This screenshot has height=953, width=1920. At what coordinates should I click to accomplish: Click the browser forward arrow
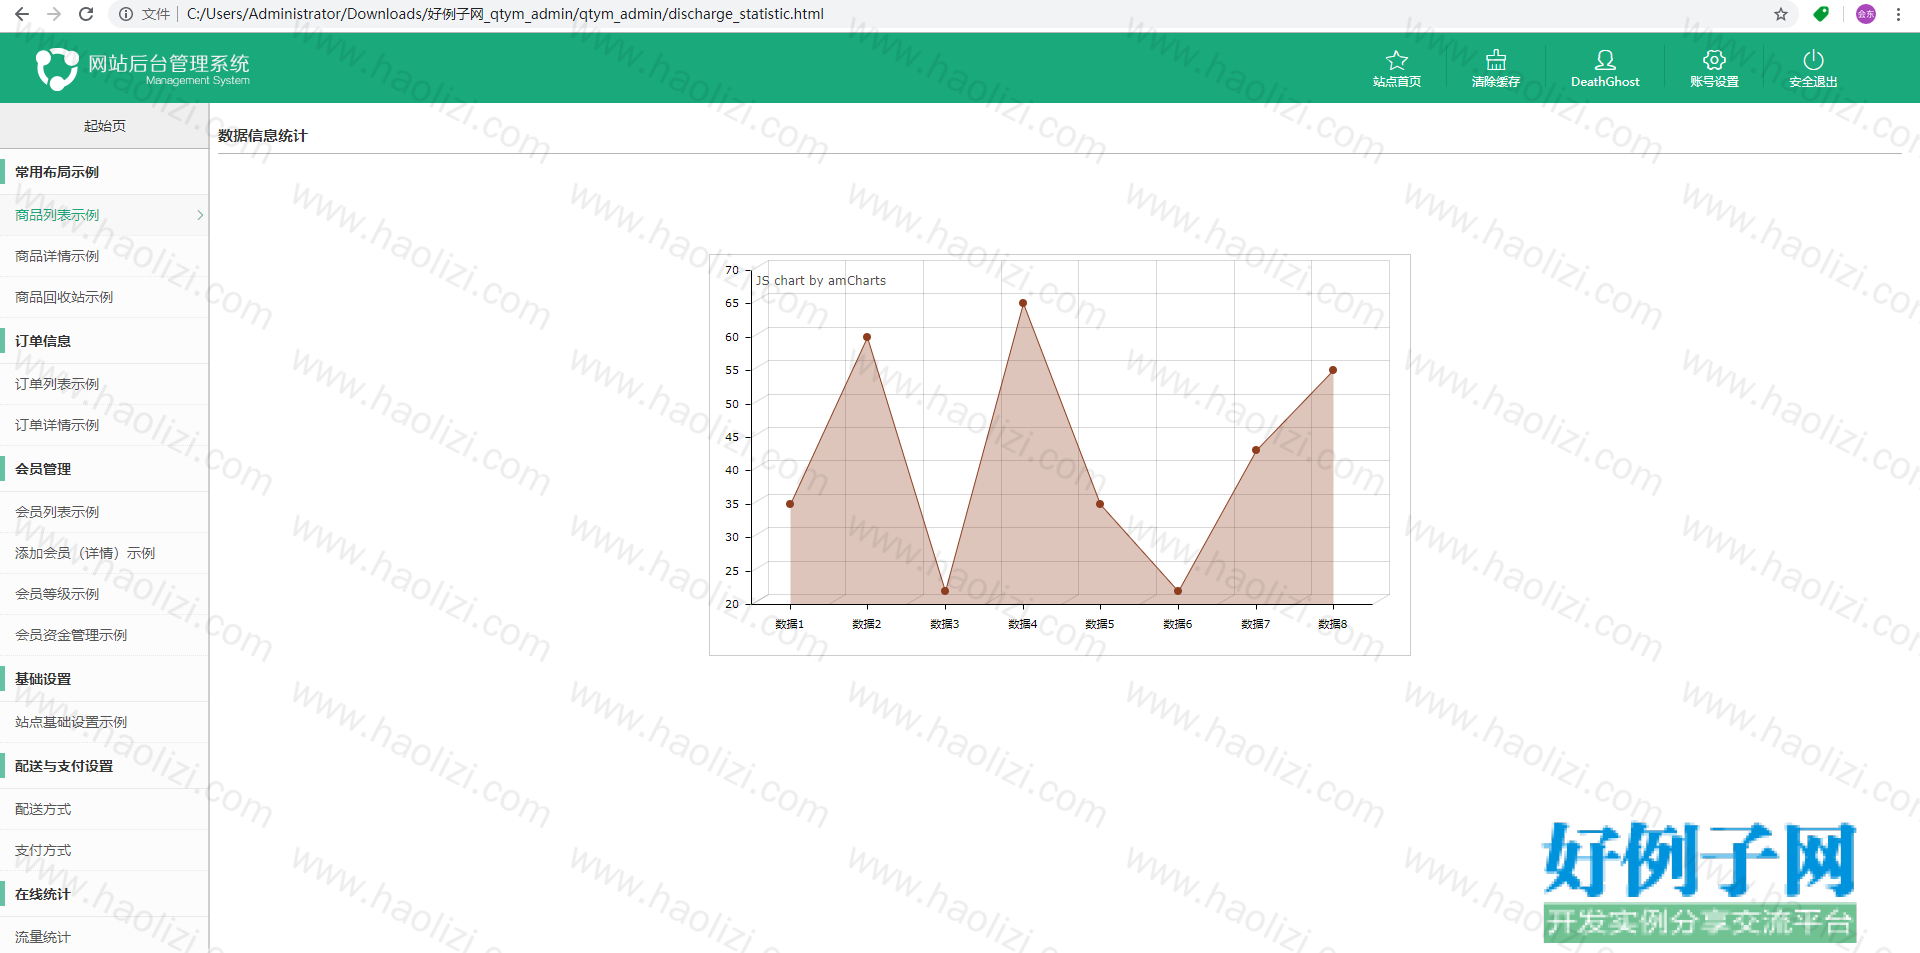click(x=54, y=14)
